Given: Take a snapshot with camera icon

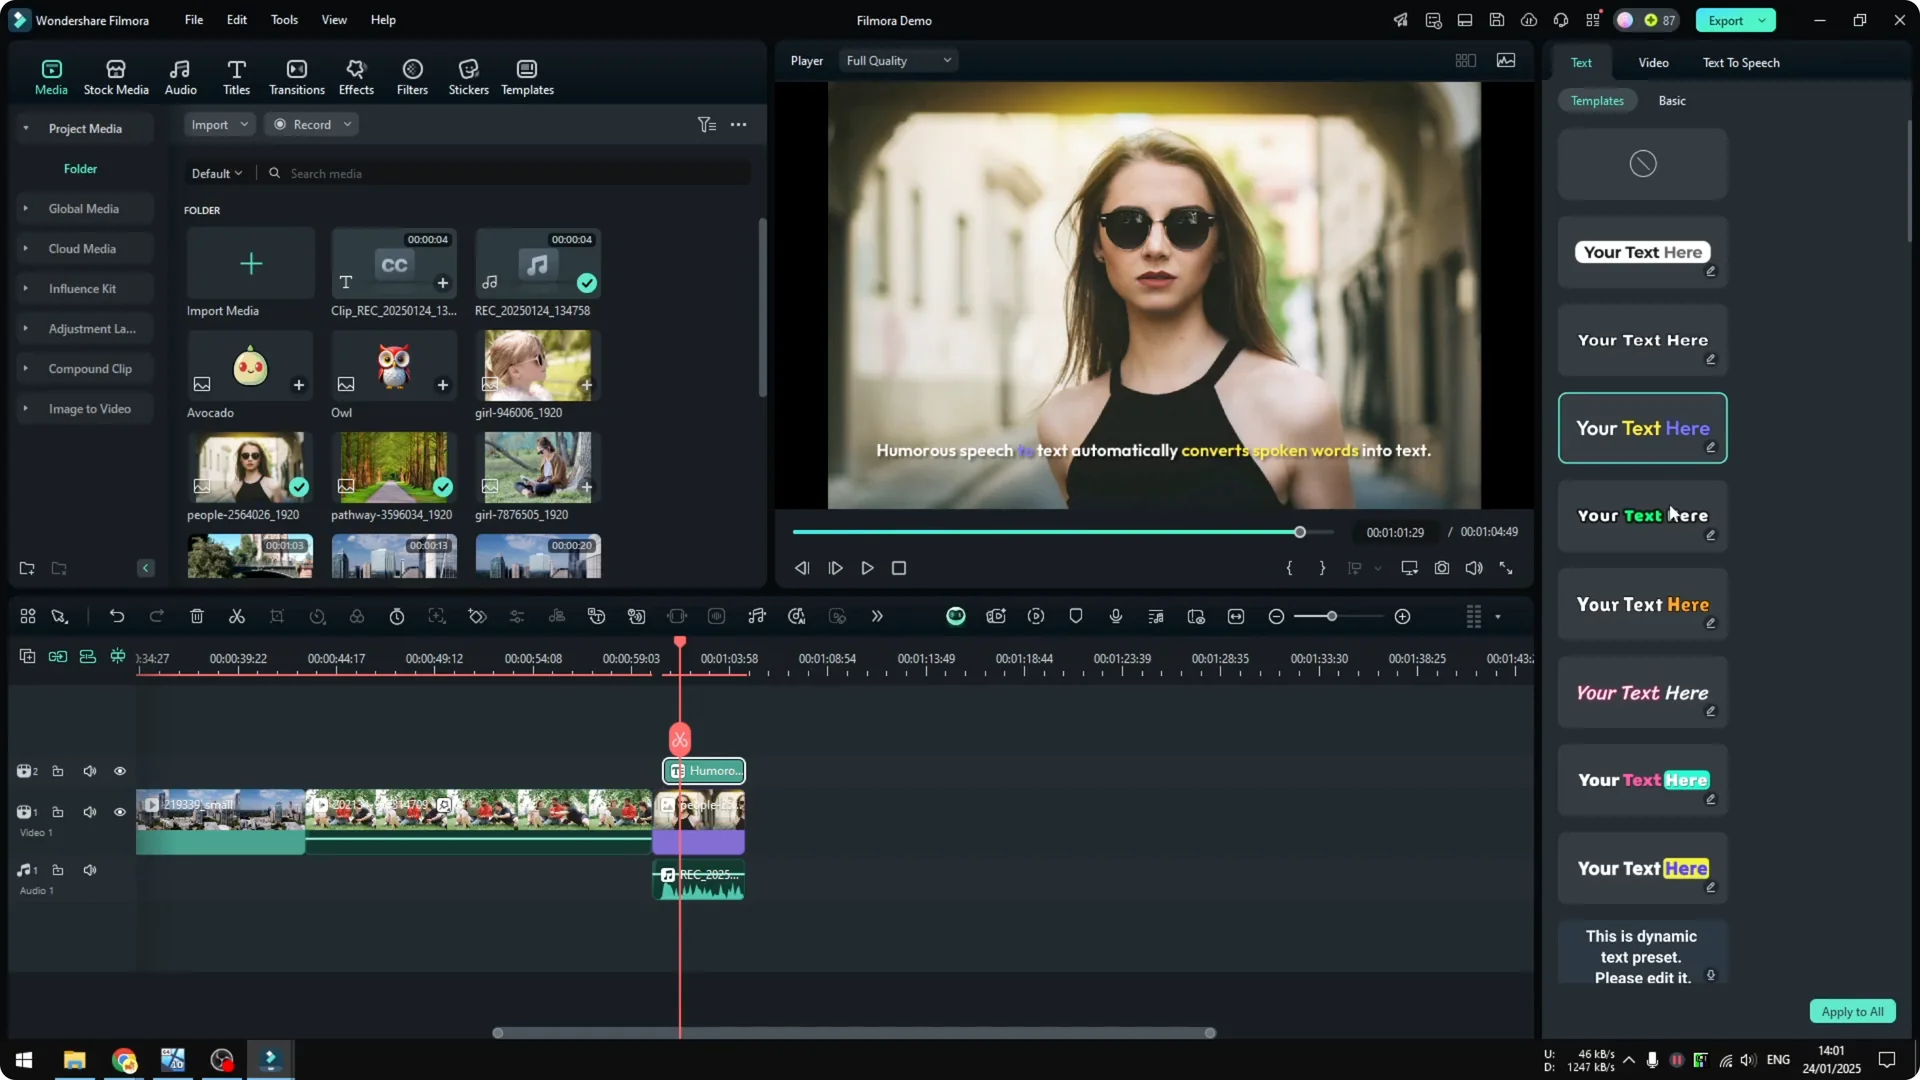Looking at the screenshot, I should (x=1442, y=568).
